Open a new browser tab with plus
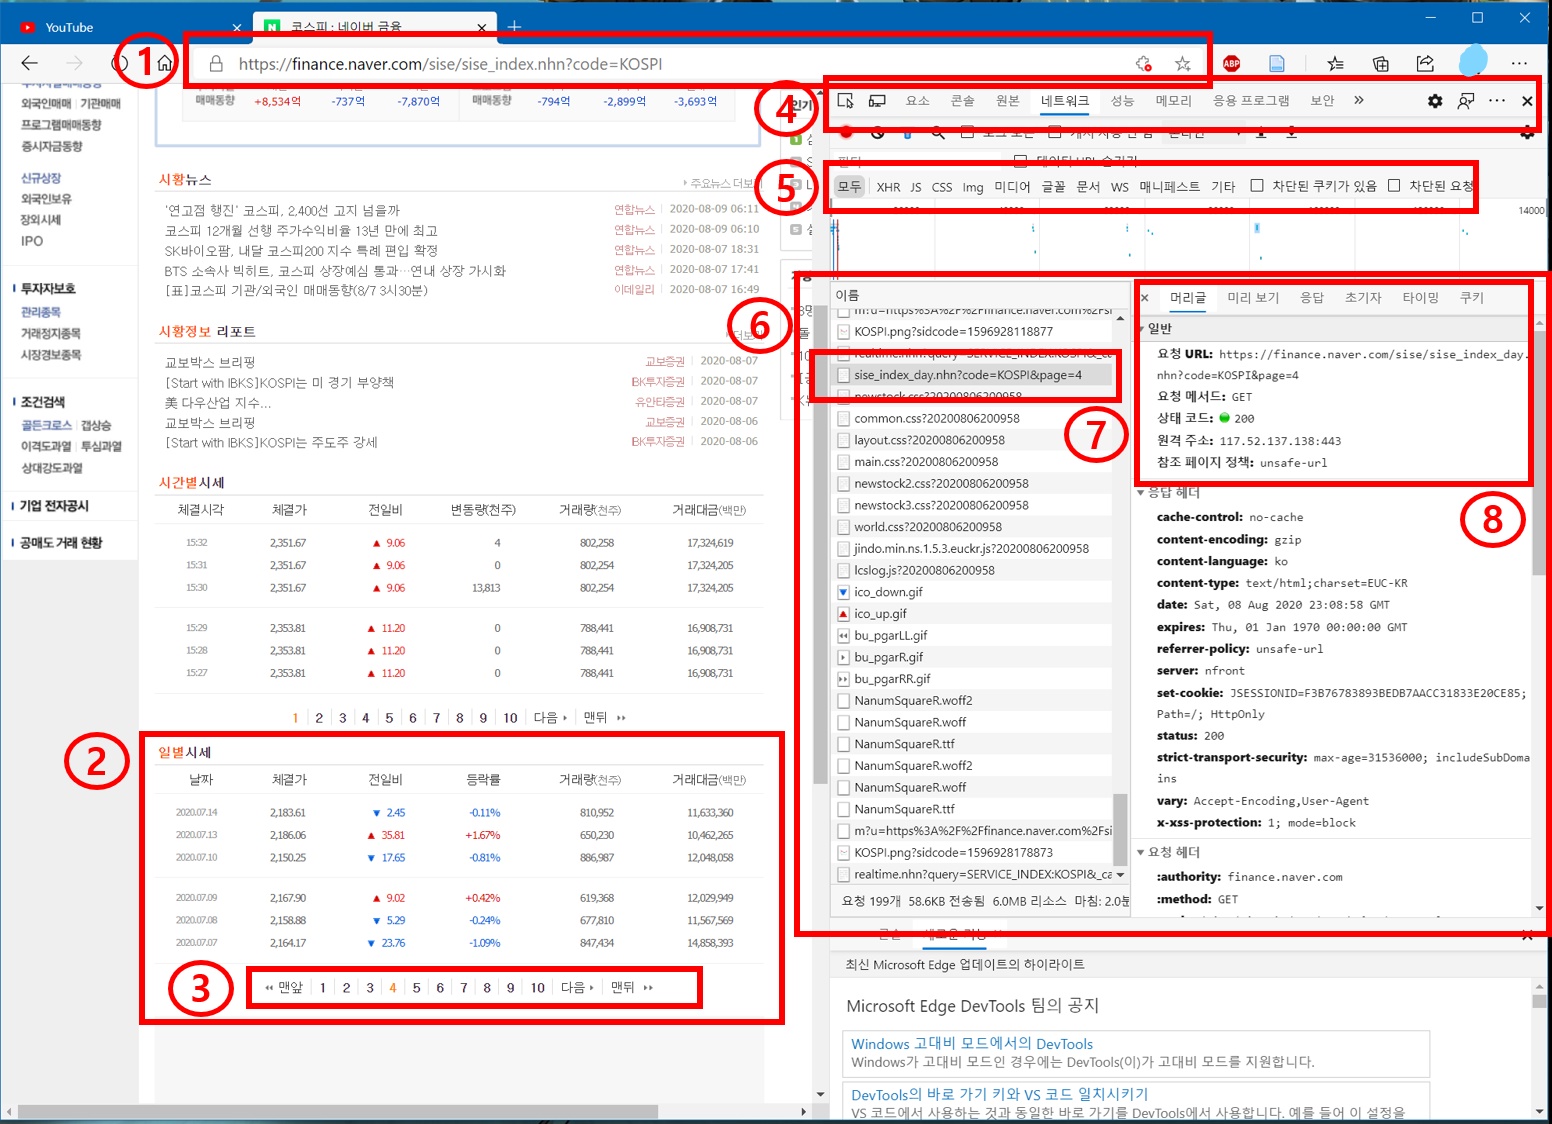Screen dimensions: 1552x1124 pyautogui.click(x=514, y=27)
